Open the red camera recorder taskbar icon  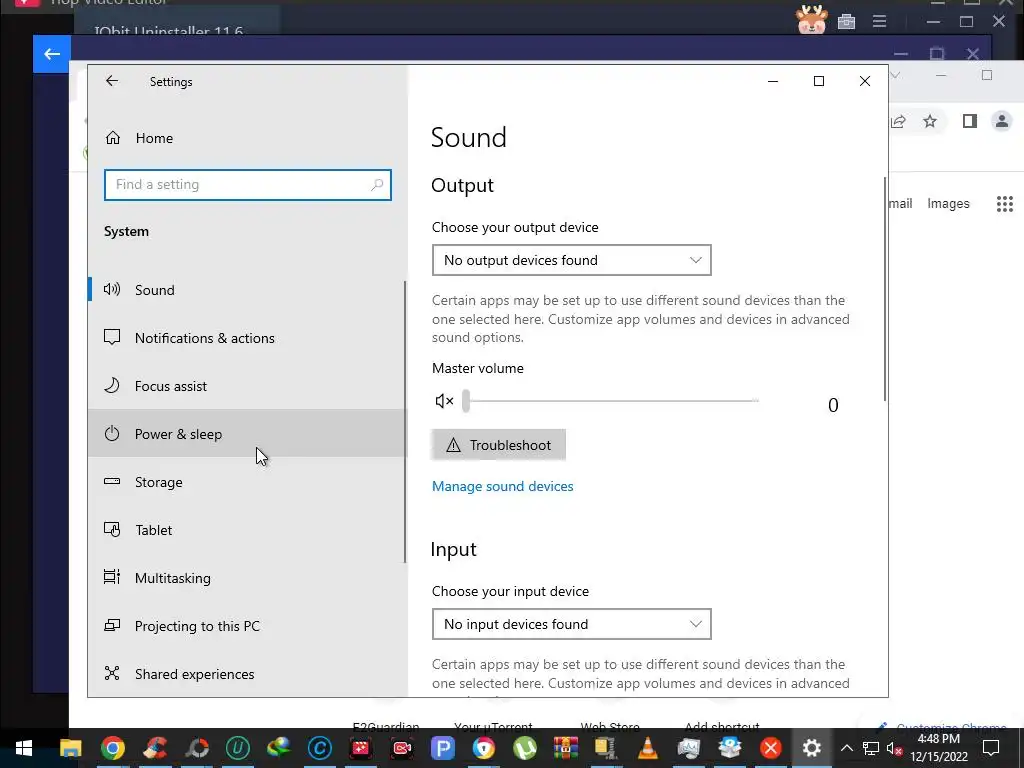[x=402, y=748]
